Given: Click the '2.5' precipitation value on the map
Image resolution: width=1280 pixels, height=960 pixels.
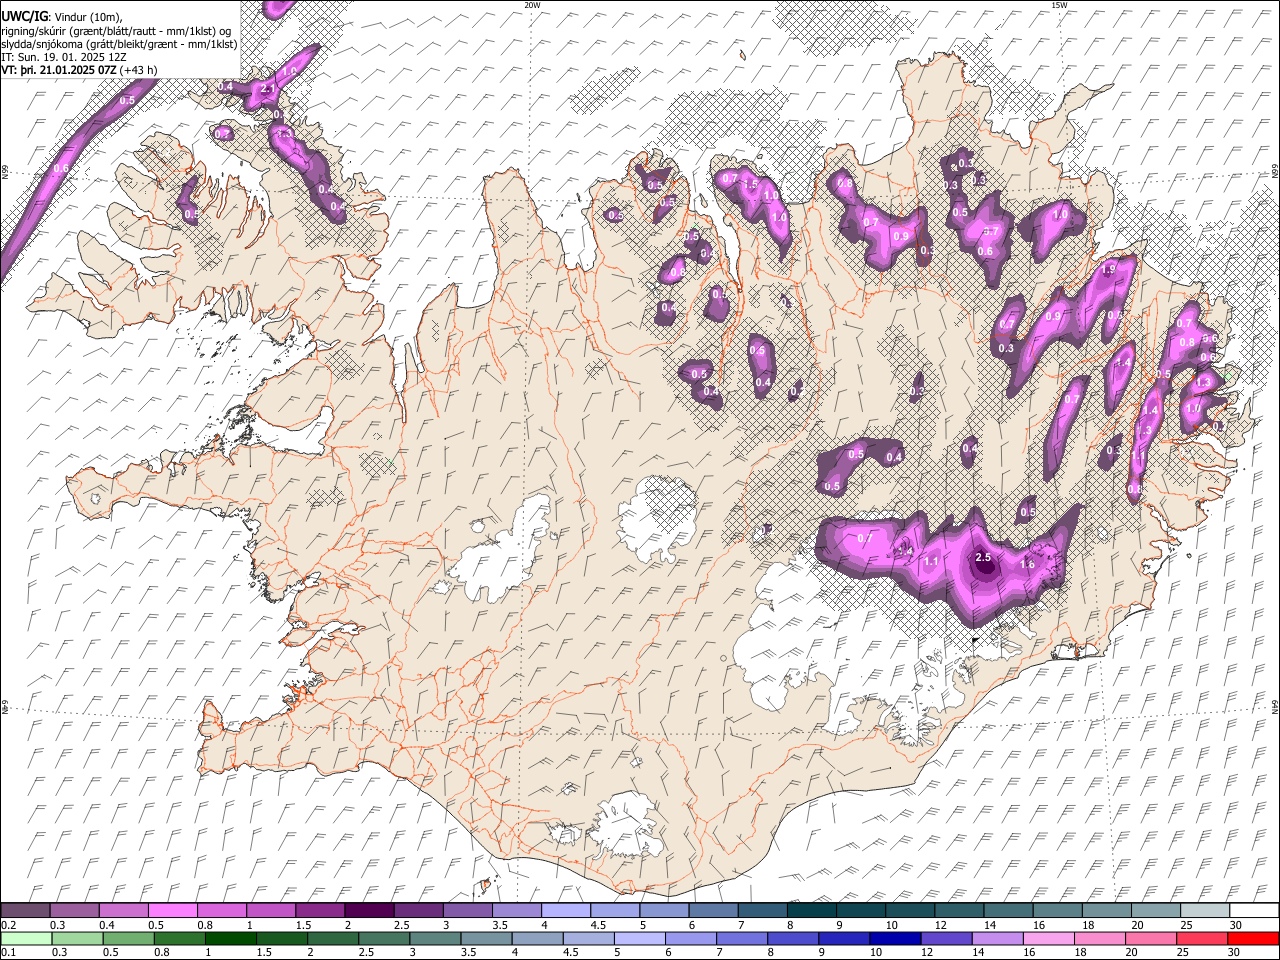Looking at the screenshot, I should click(x=983, y=558).
